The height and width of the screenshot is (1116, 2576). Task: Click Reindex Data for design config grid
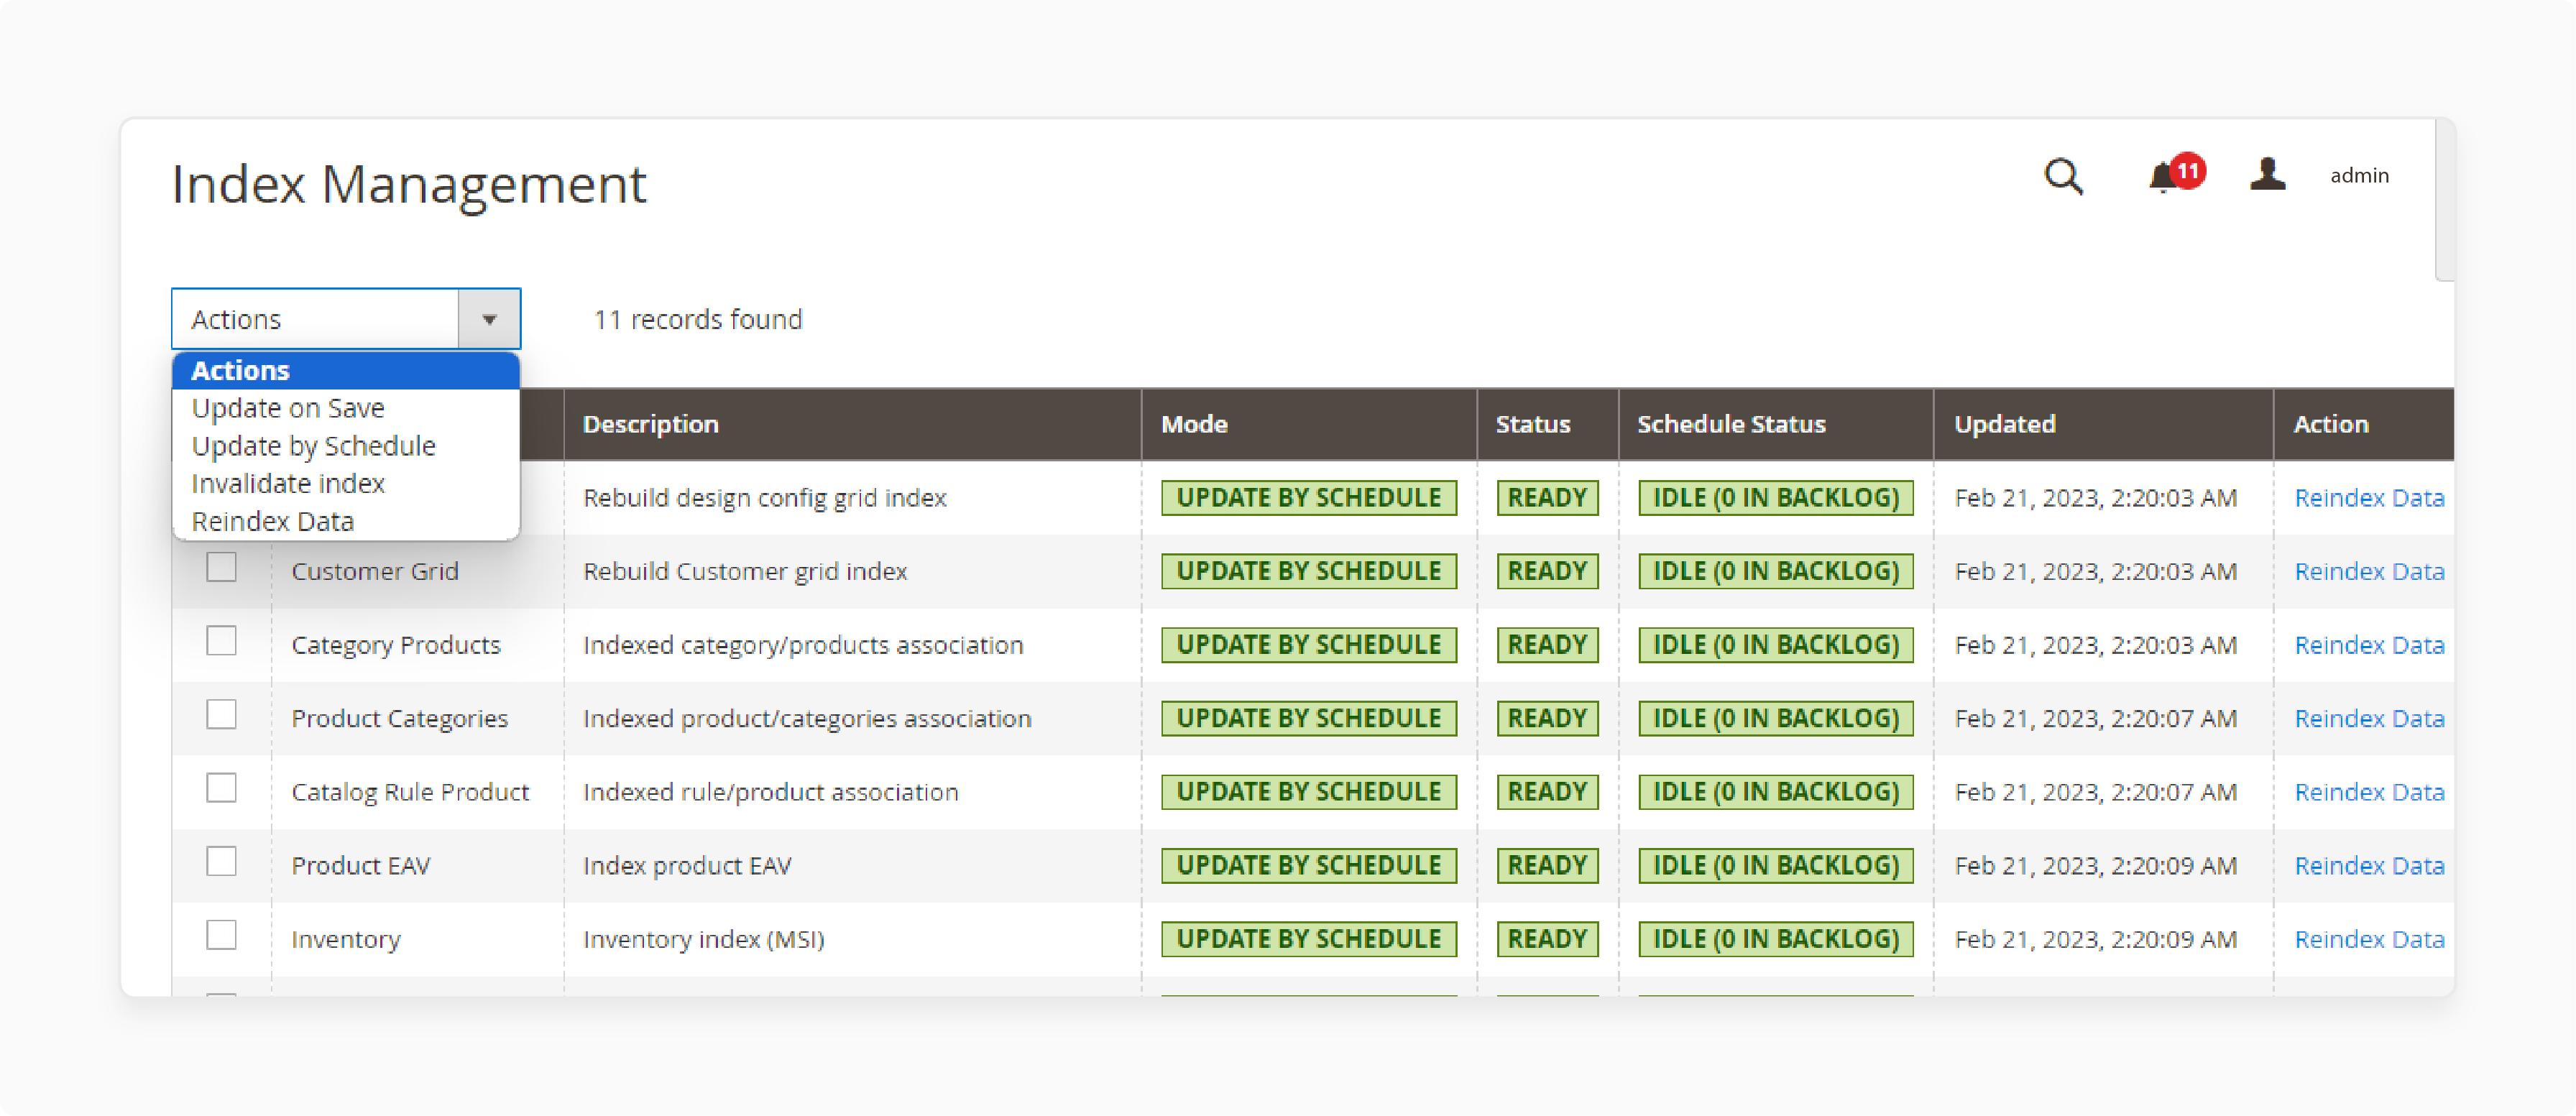tap(2368, 498)
